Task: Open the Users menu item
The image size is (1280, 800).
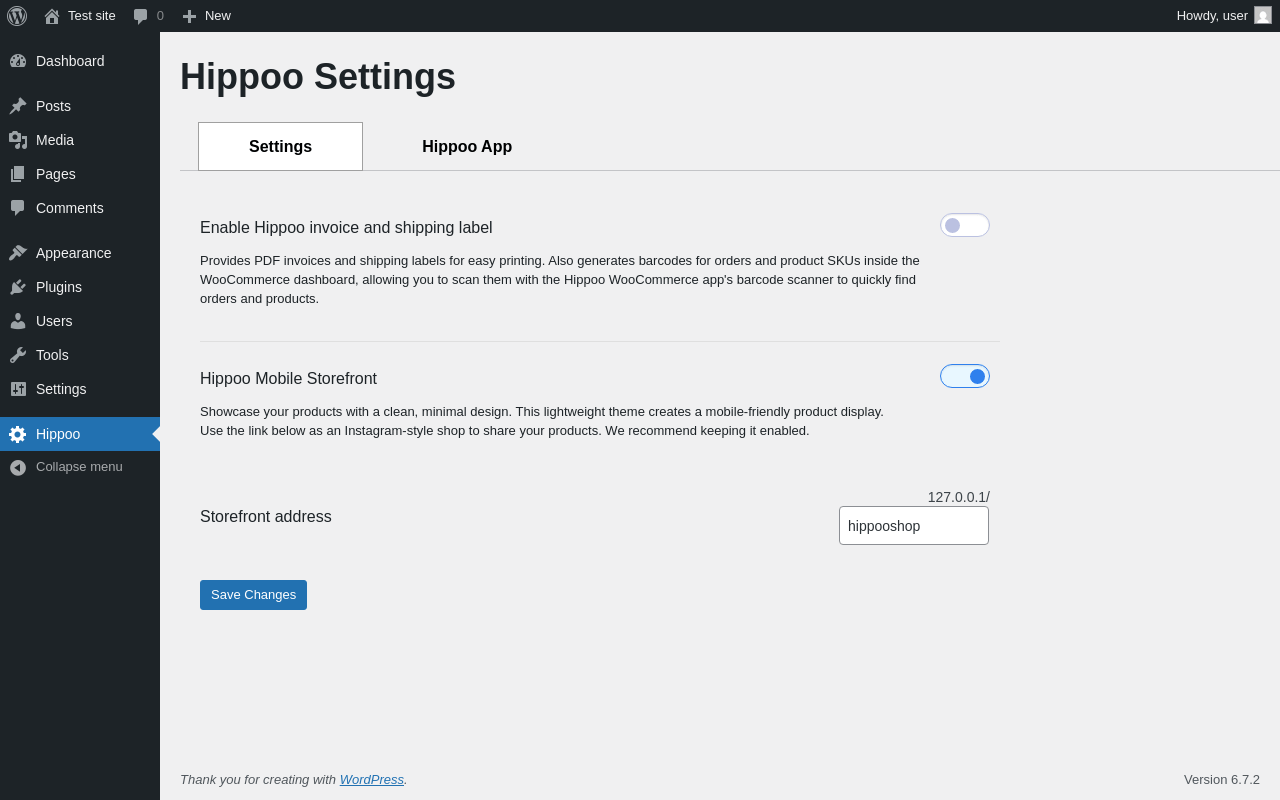Action: click(x=54, y=321)
